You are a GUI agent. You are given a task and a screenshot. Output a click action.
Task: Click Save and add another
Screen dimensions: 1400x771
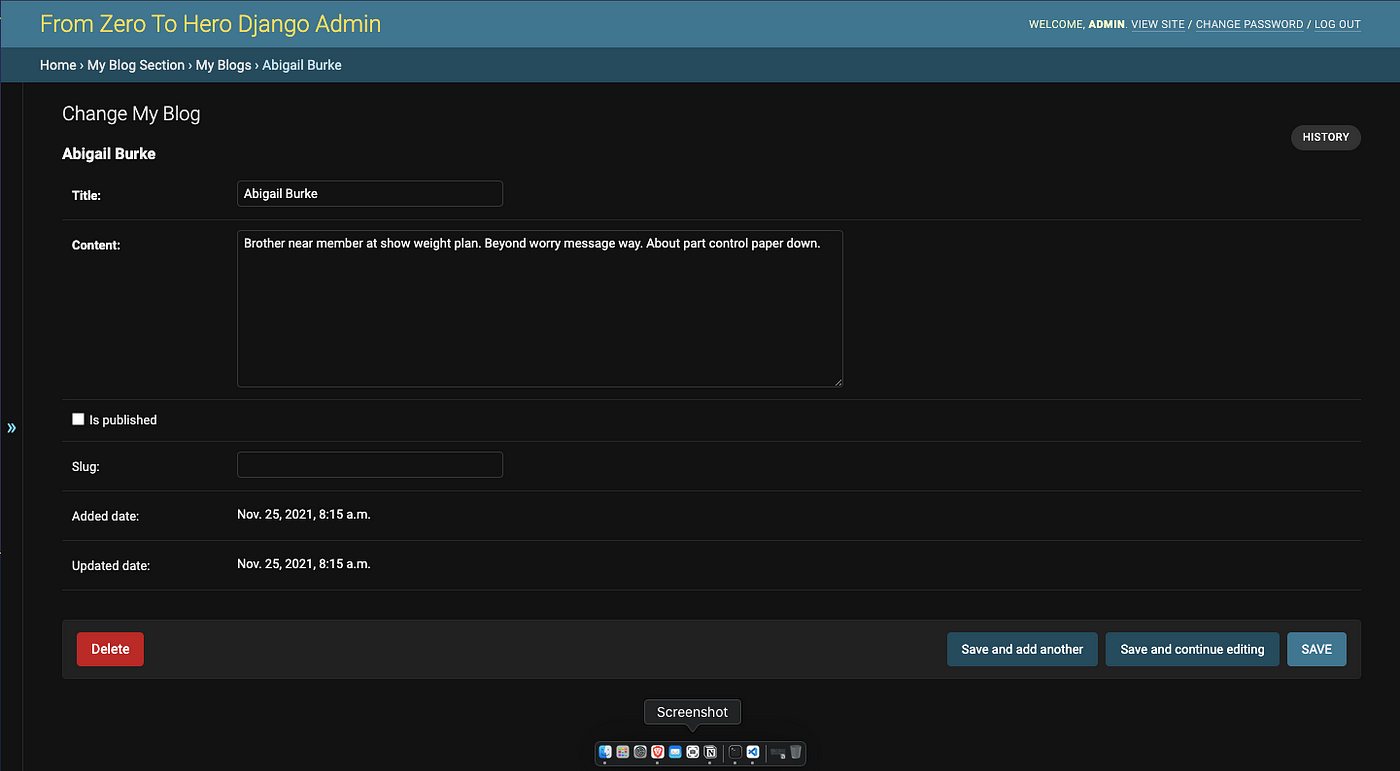pyautogui.click(x=1022, y=649)
